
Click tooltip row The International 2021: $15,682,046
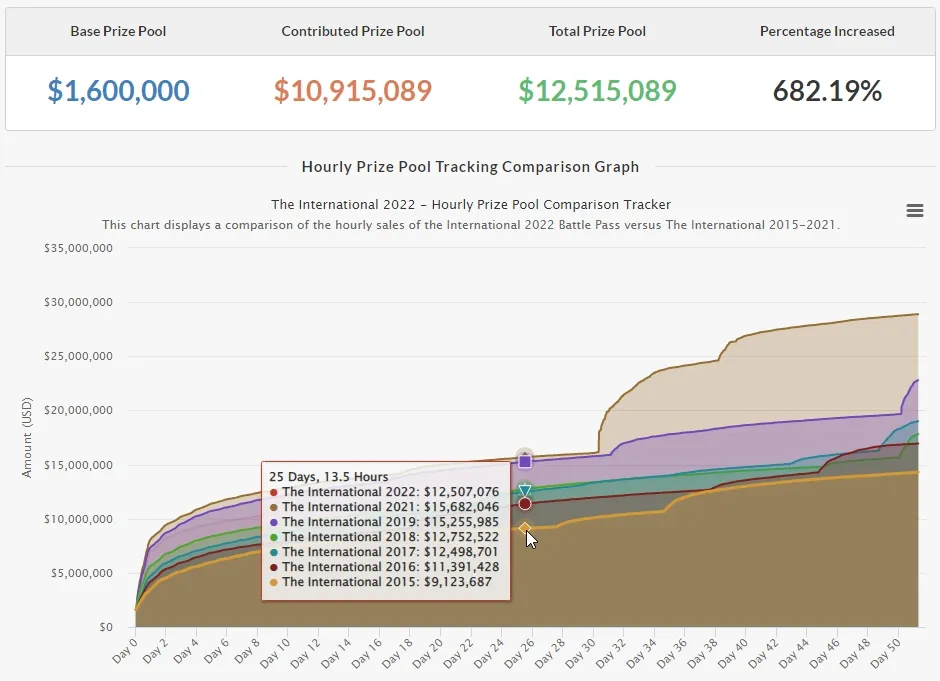point(384,507)
